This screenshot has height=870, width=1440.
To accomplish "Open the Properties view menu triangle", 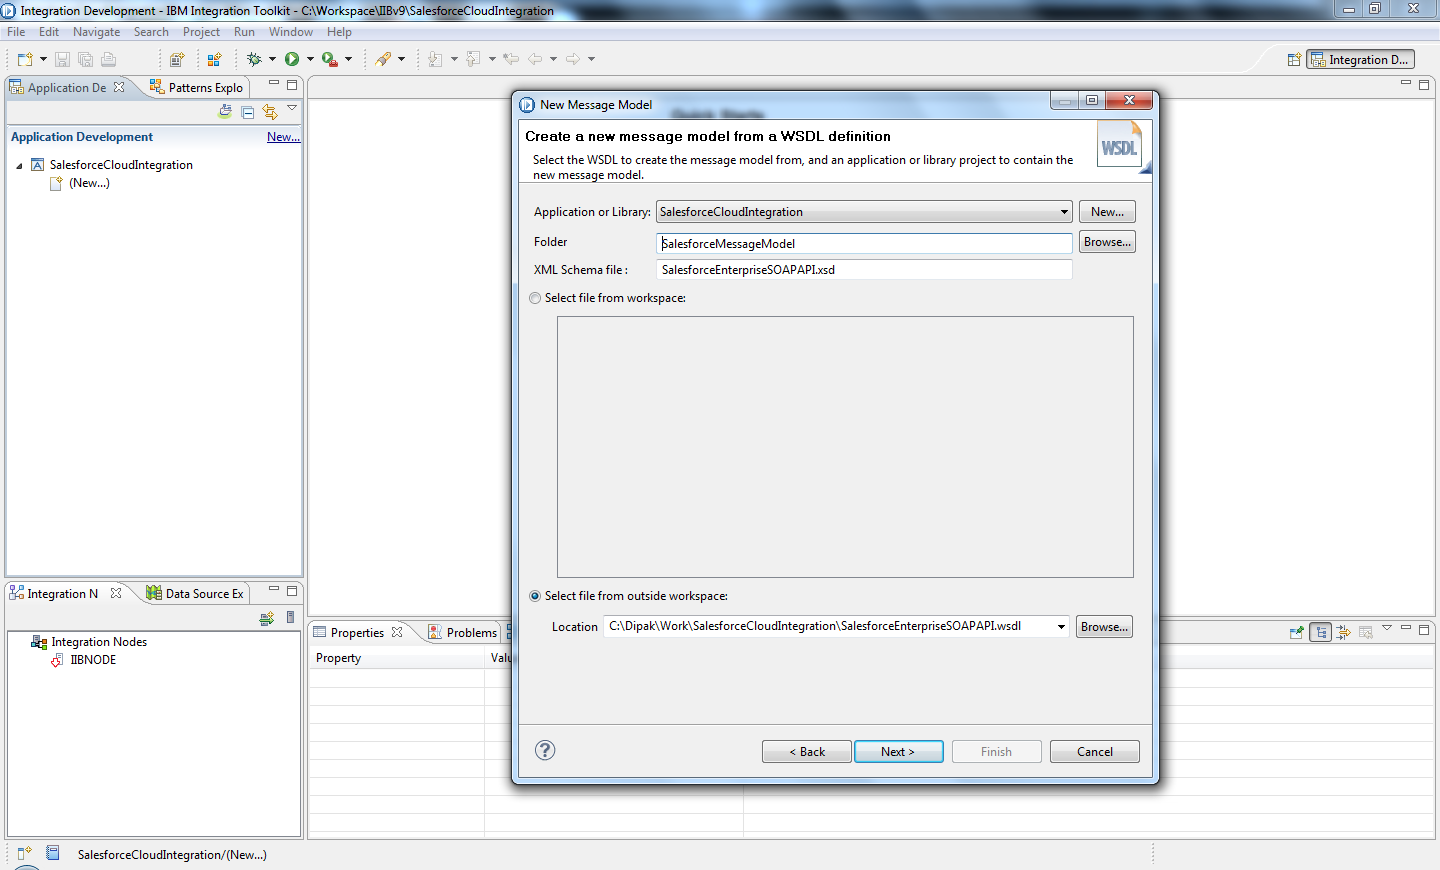I will [1387, 628].
